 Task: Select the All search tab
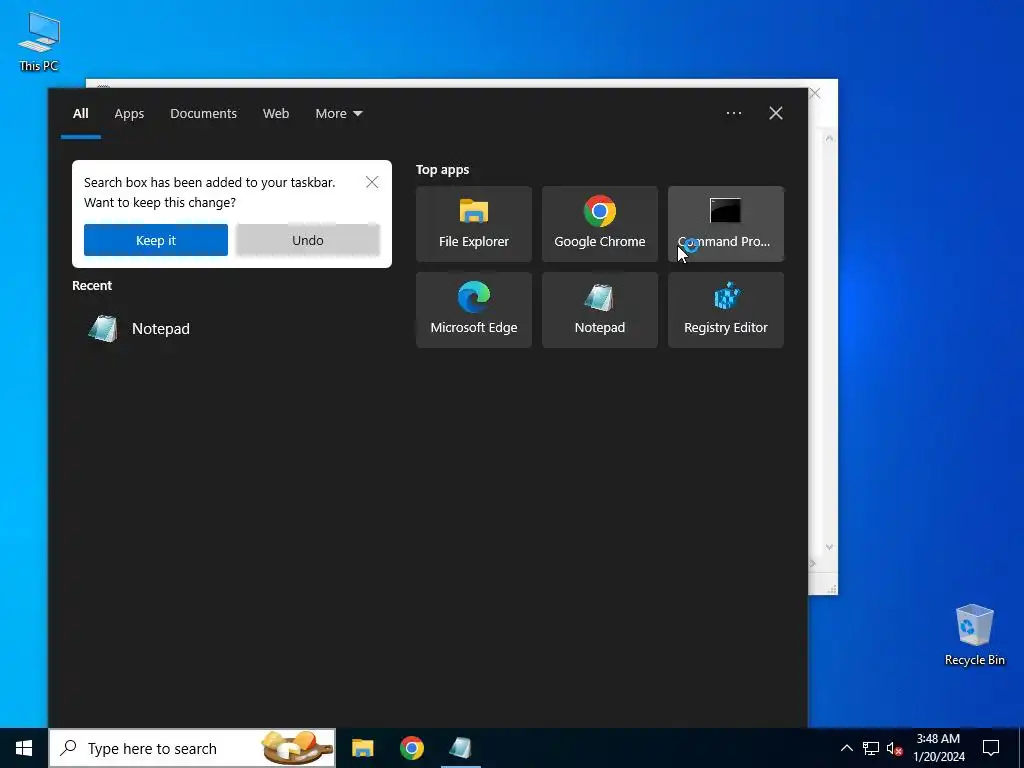tap(80, 114)
